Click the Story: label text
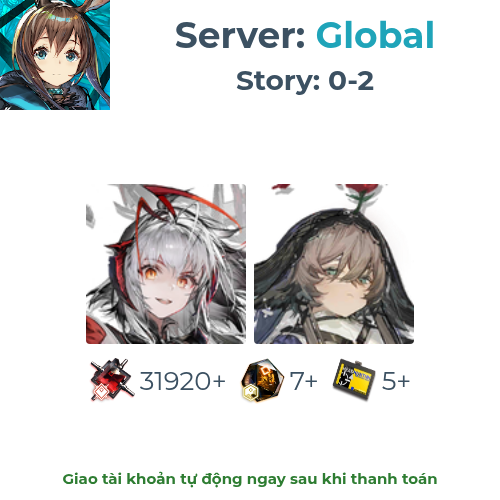The image size is (500, 500). (278, 81)
